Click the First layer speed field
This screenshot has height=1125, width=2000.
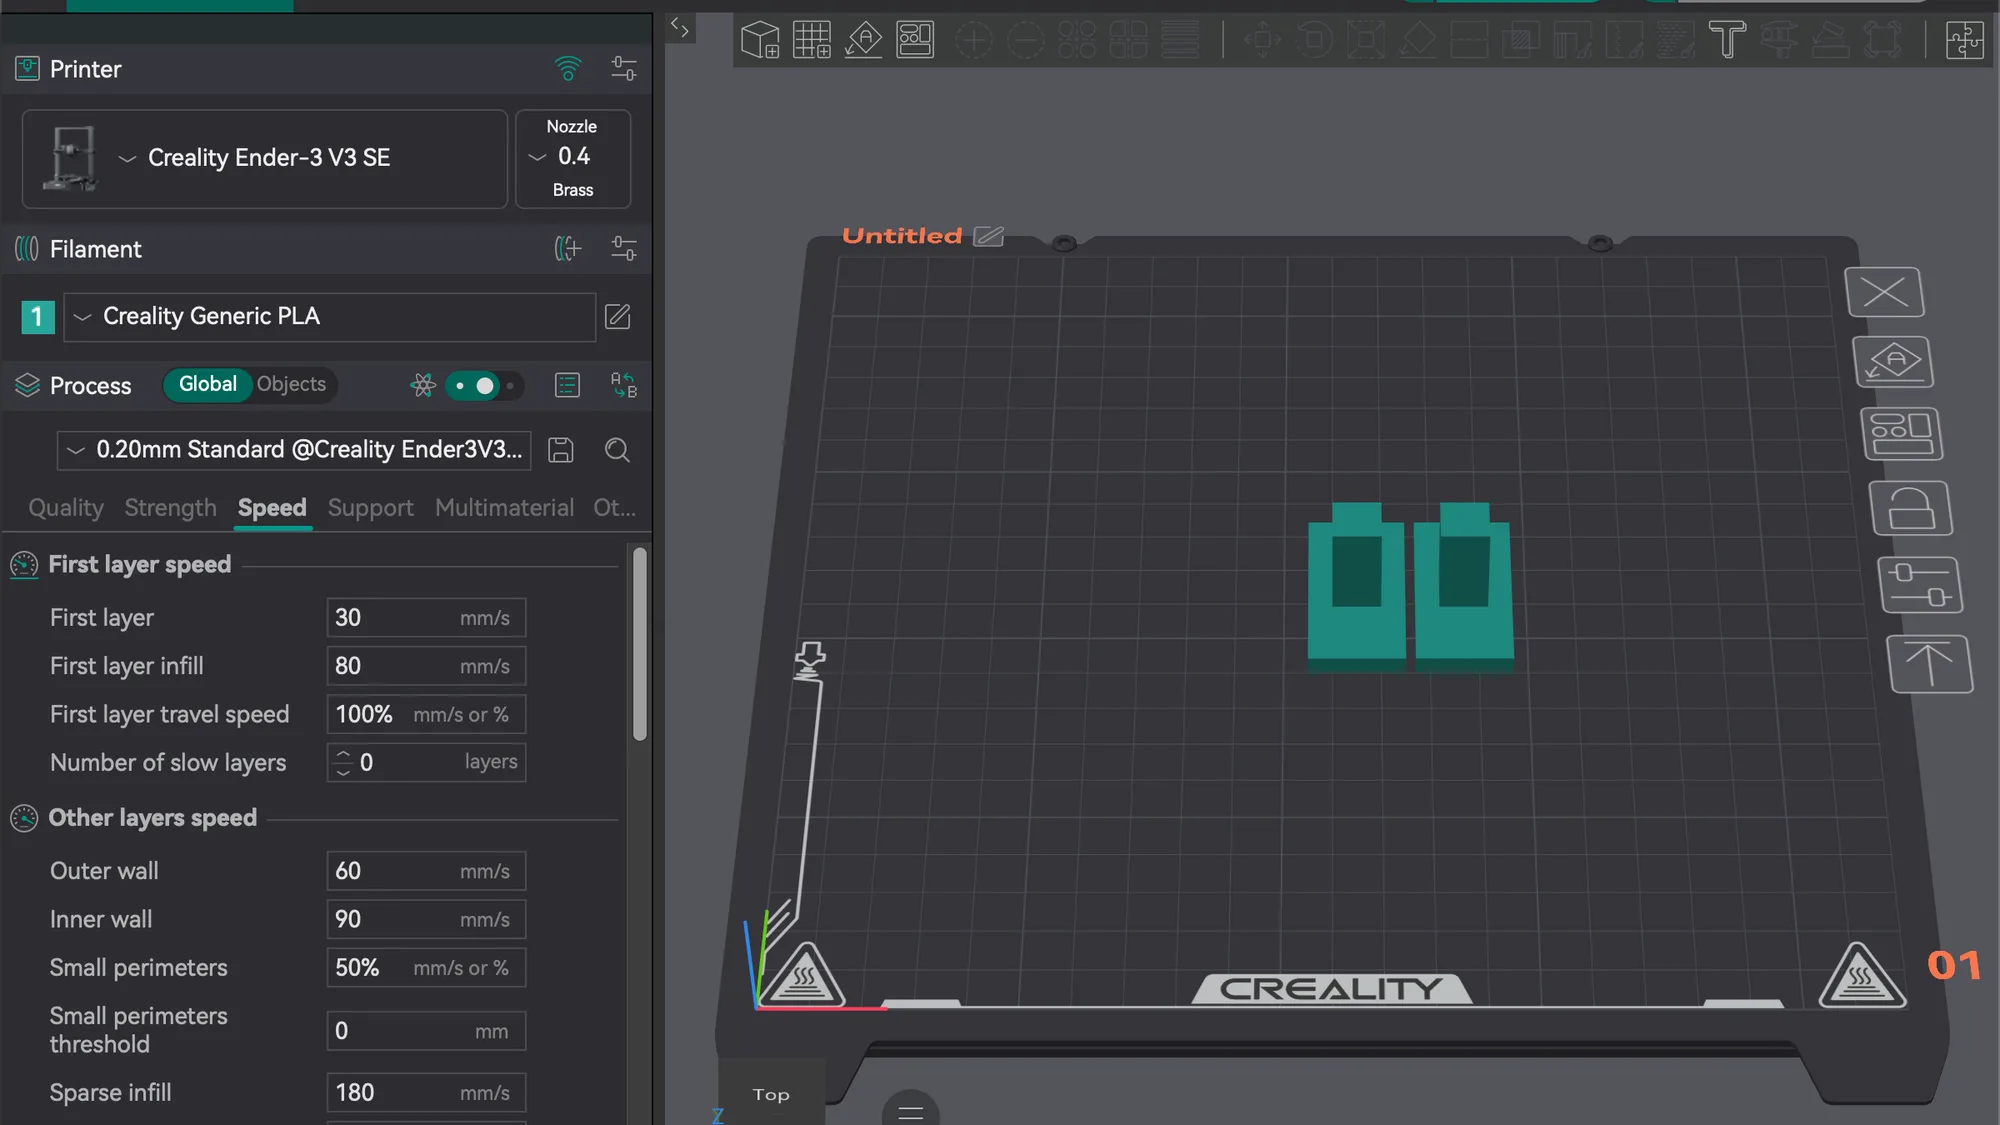(426, 618)
